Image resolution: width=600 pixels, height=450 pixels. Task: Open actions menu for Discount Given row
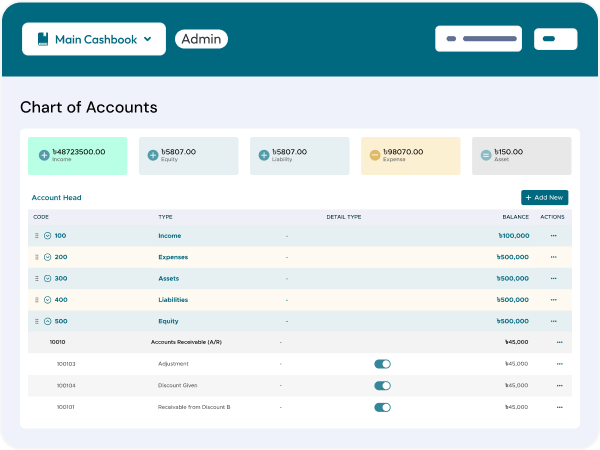[559, 386]
